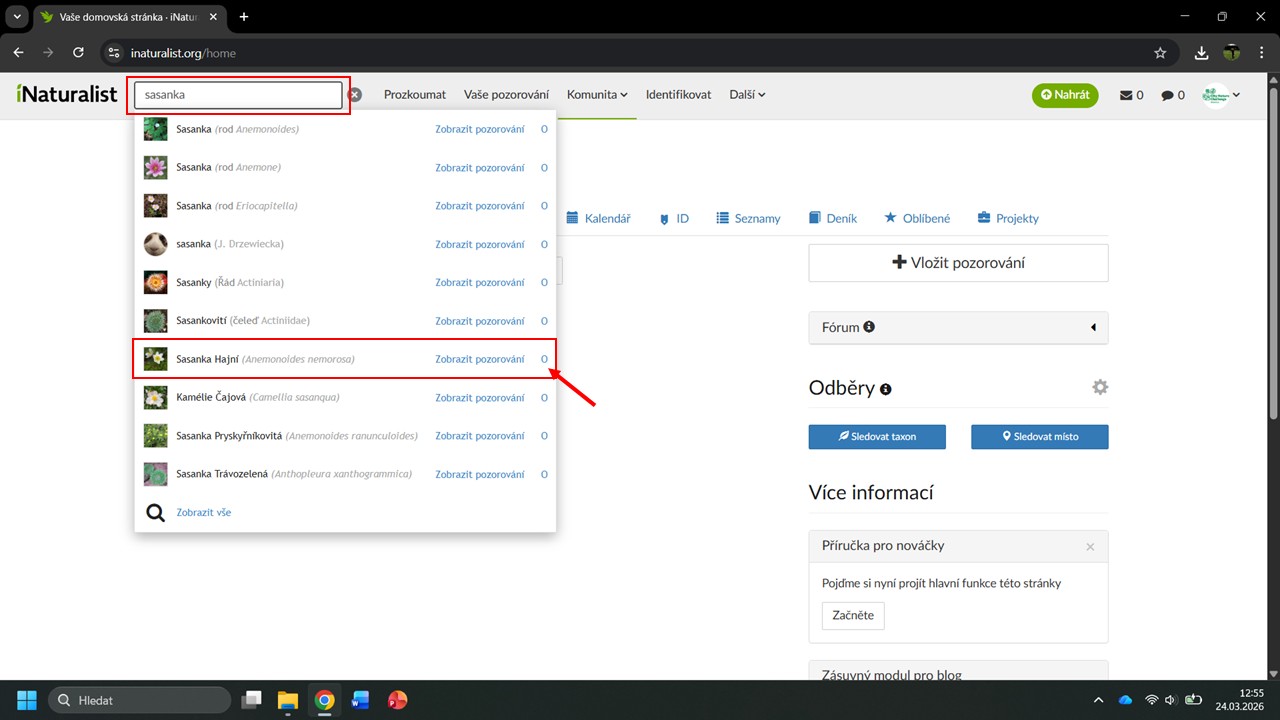Screen dimensions: 1280x720
Task: Select Sasanka Hajní suggestion
Action: click(x=265, y=359)
